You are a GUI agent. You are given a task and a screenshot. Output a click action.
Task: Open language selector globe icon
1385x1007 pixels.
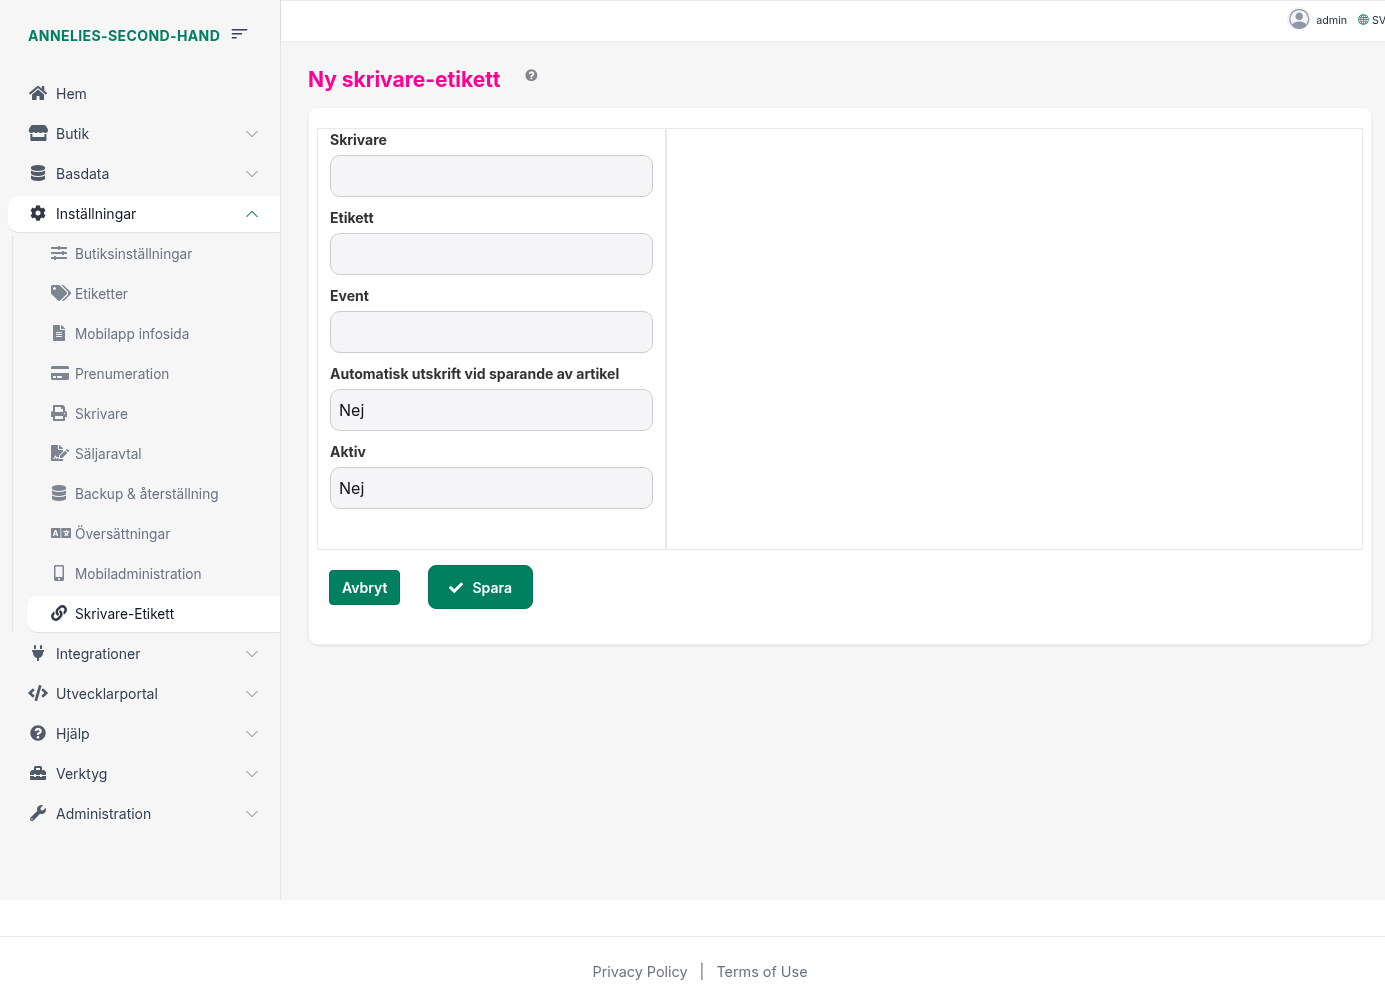pyautogui.click(x=1363, y=20)
